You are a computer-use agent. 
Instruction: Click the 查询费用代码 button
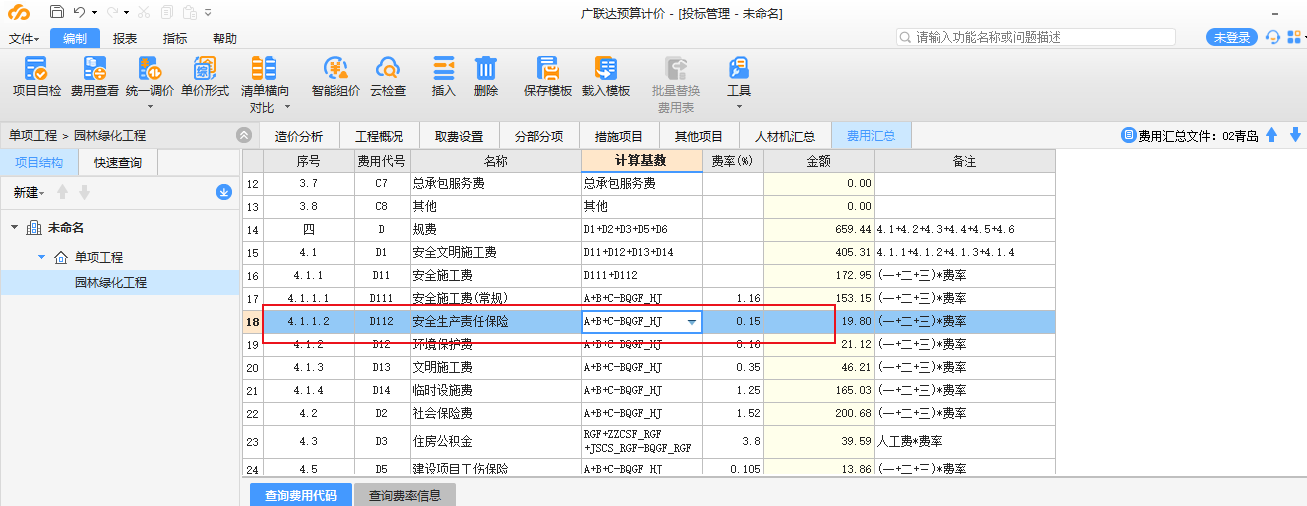300,495
